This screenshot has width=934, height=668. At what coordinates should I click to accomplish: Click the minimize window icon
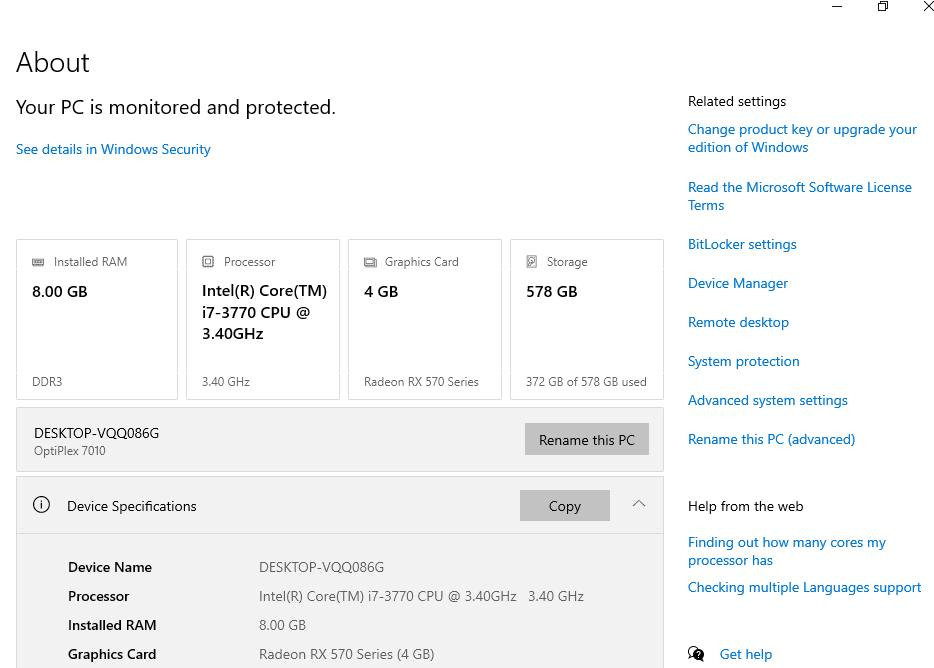pyautogui.click(x=837, y=7)
